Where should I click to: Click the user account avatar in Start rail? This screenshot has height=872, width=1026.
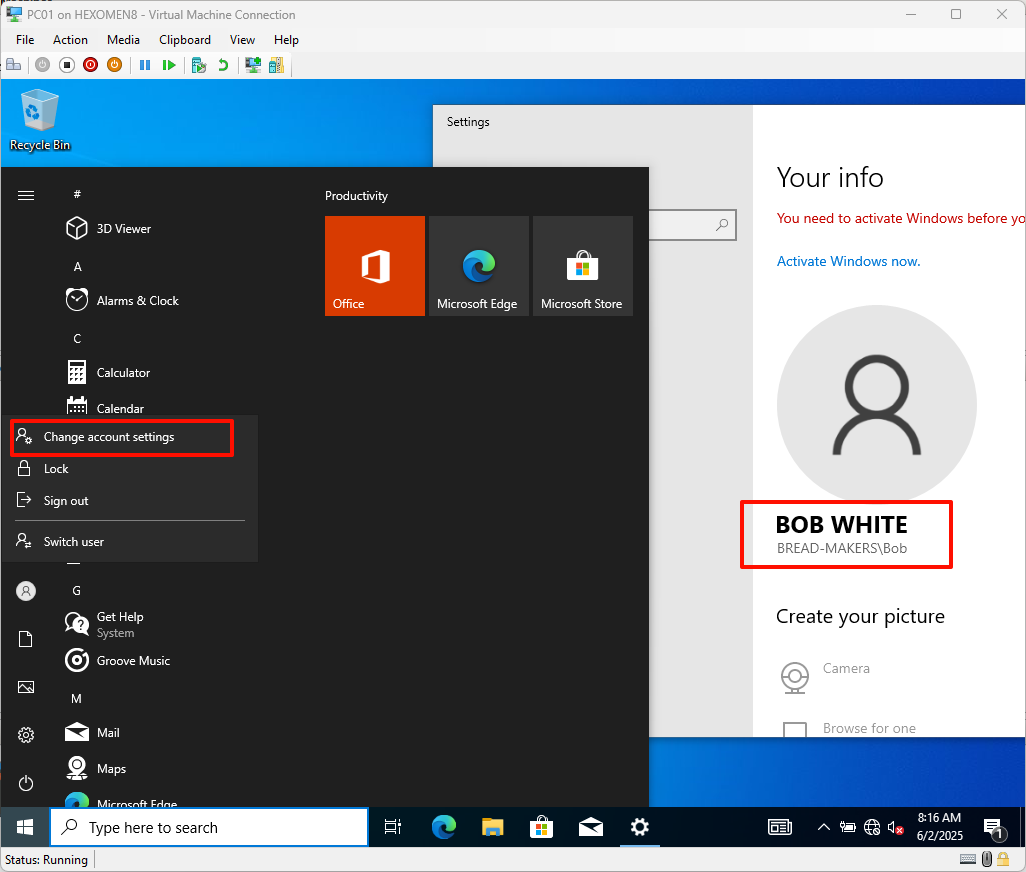point(26,591)
